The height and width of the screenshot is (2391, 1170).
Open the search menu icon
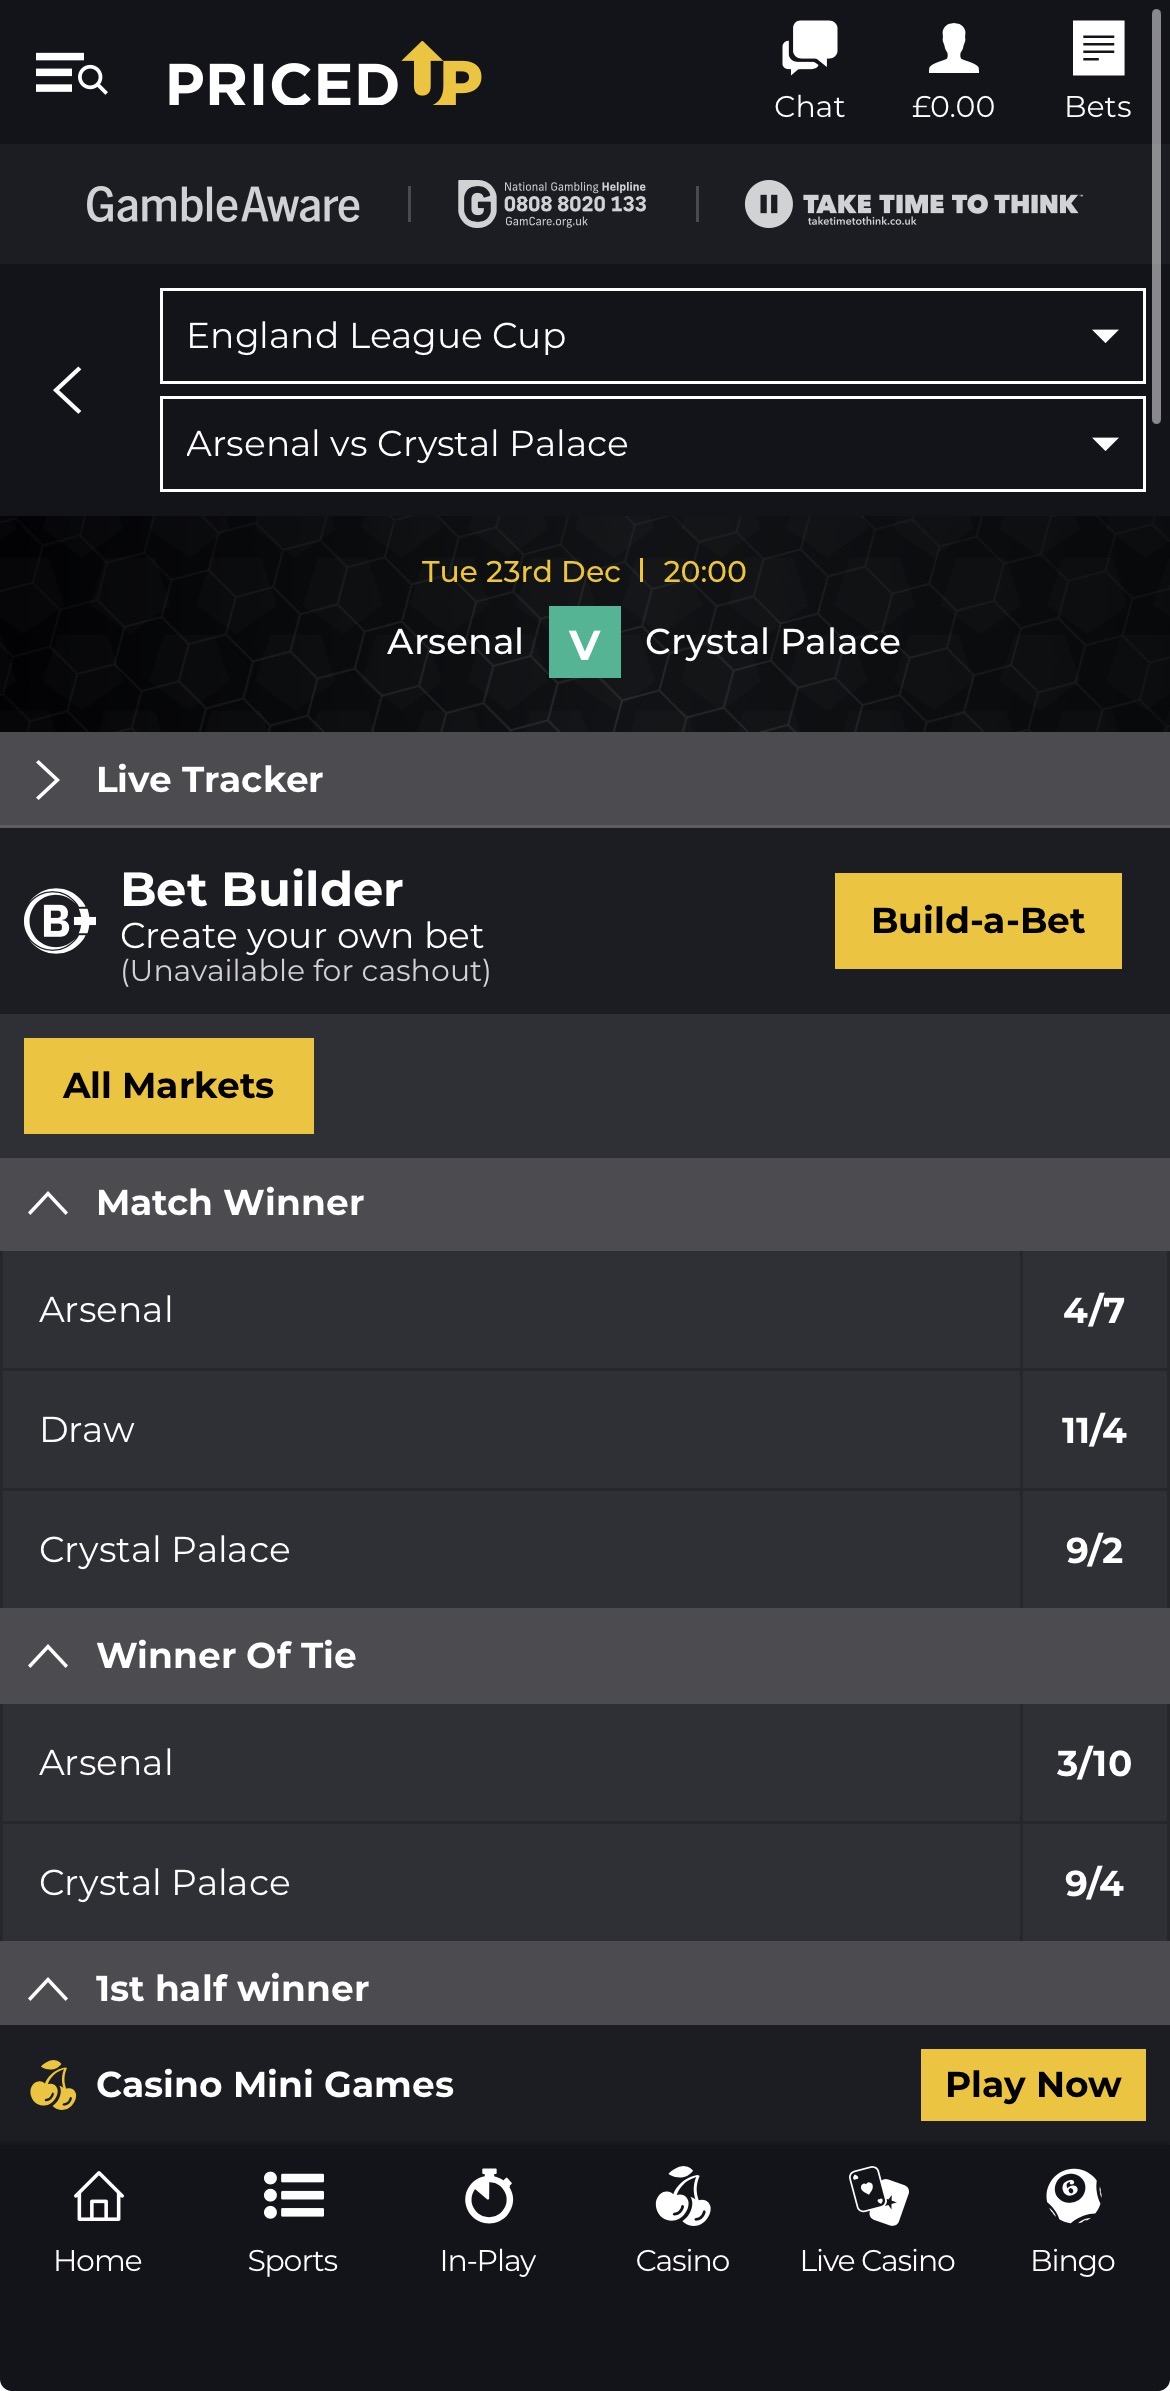68,75
